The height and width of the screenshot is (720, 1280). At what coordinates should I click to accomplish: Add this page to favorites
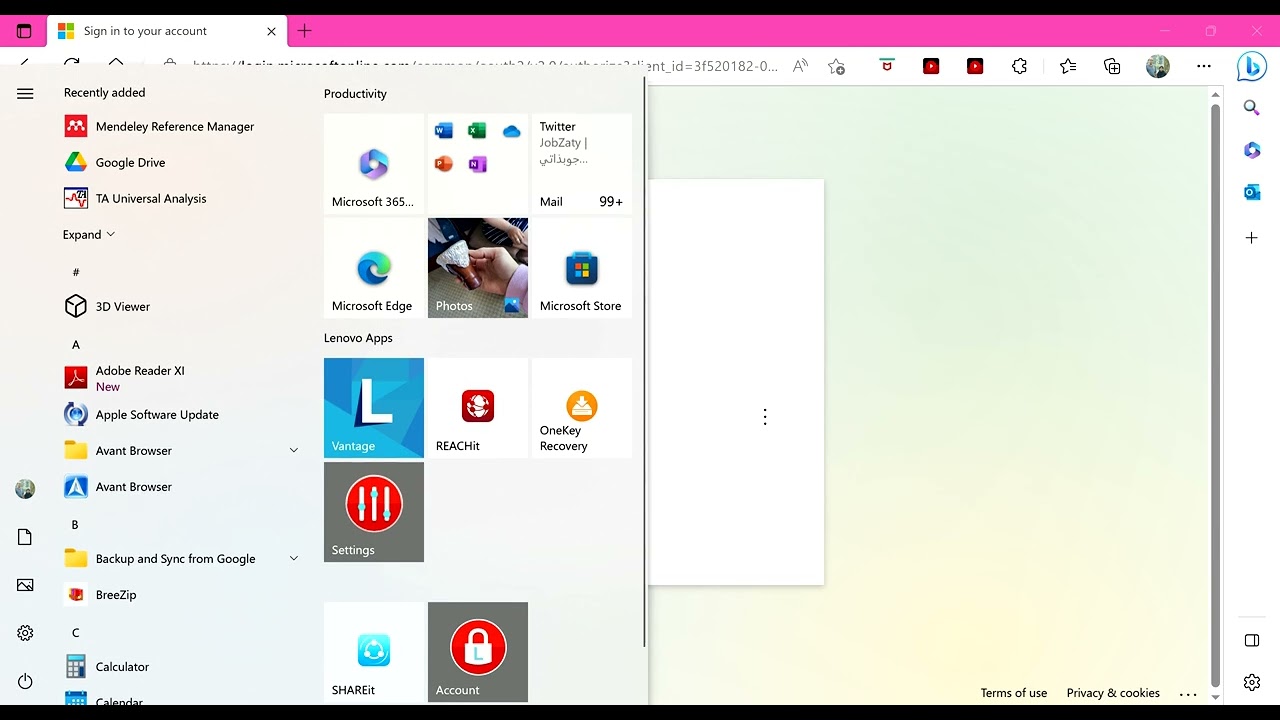click(x=837, y=66)
